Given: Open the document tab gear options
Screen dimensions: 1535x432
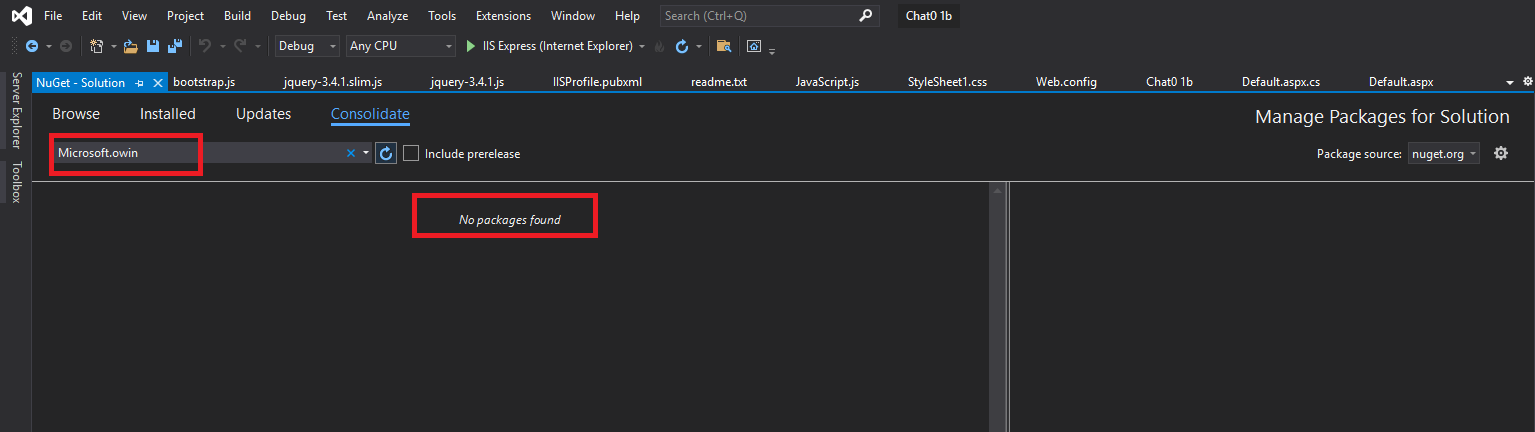Looking at the screenshot, I should pos(1527,82).
